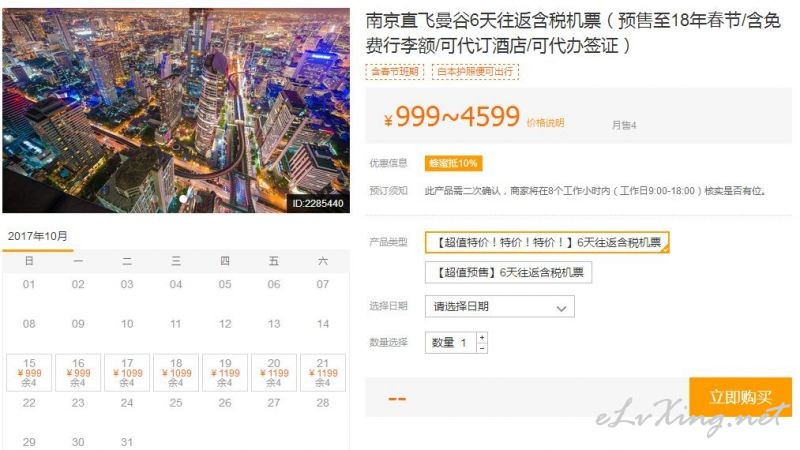Click the 蜂蜜抵10% discount badge
This screenshot has width=800, height=450.
tap(453, 163)
